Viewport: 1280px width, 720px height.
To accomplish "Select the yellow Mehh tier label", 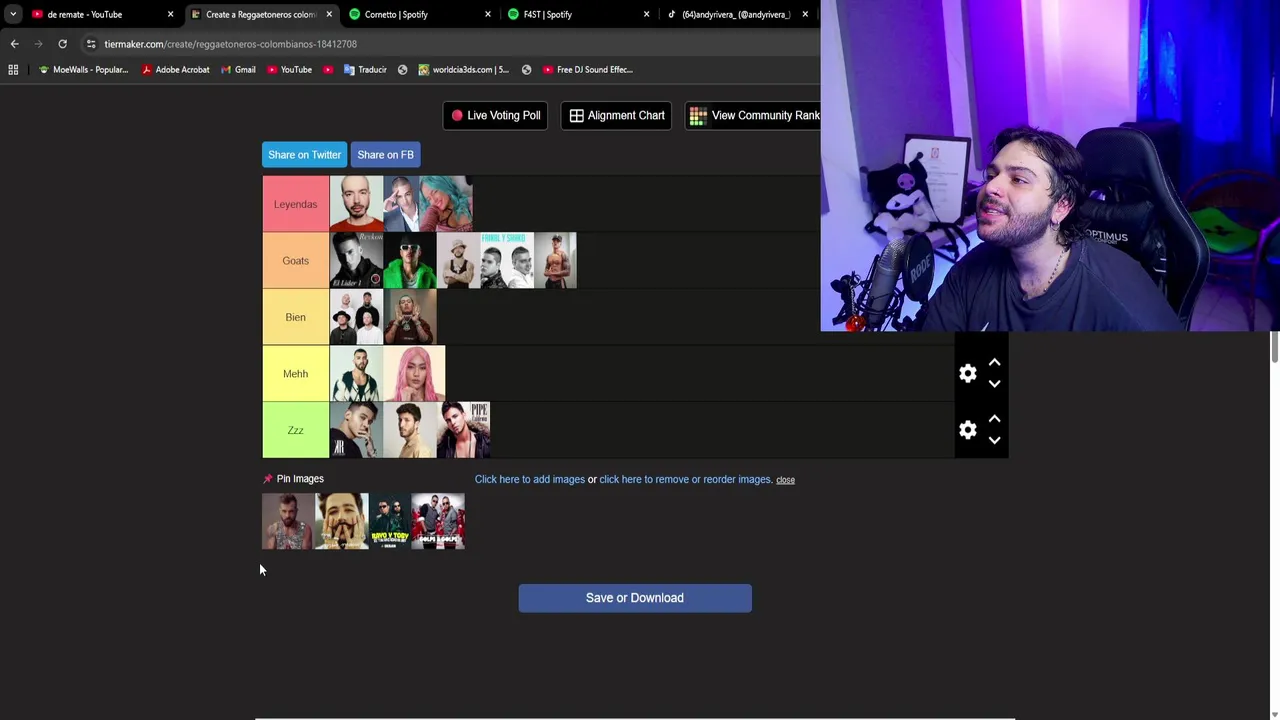I will (295, 373).
